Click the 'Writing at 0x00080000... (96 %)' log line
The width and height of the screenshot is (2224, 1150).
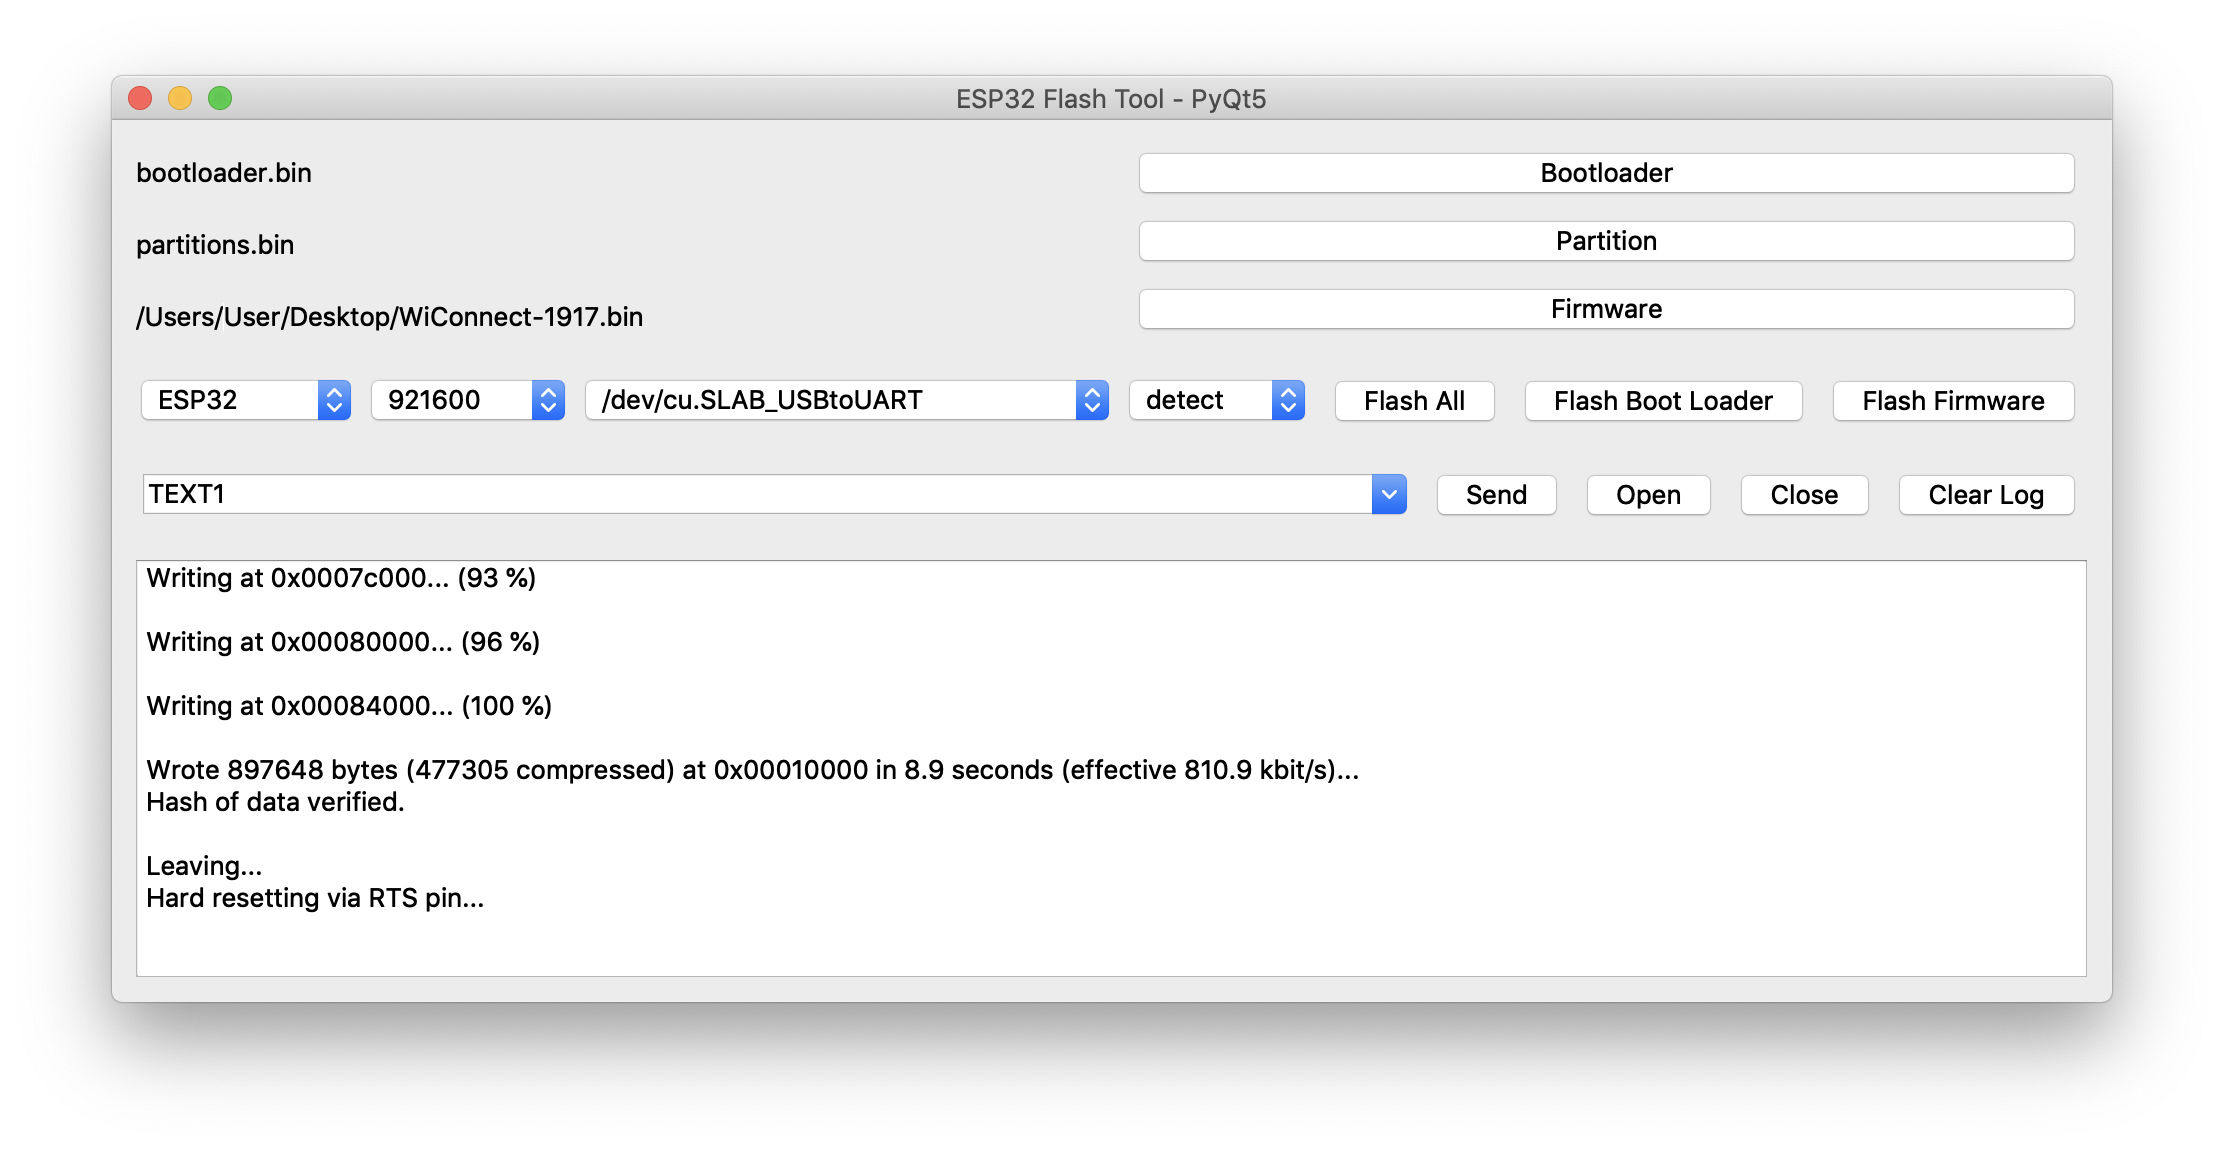click(x=343, y=642)
